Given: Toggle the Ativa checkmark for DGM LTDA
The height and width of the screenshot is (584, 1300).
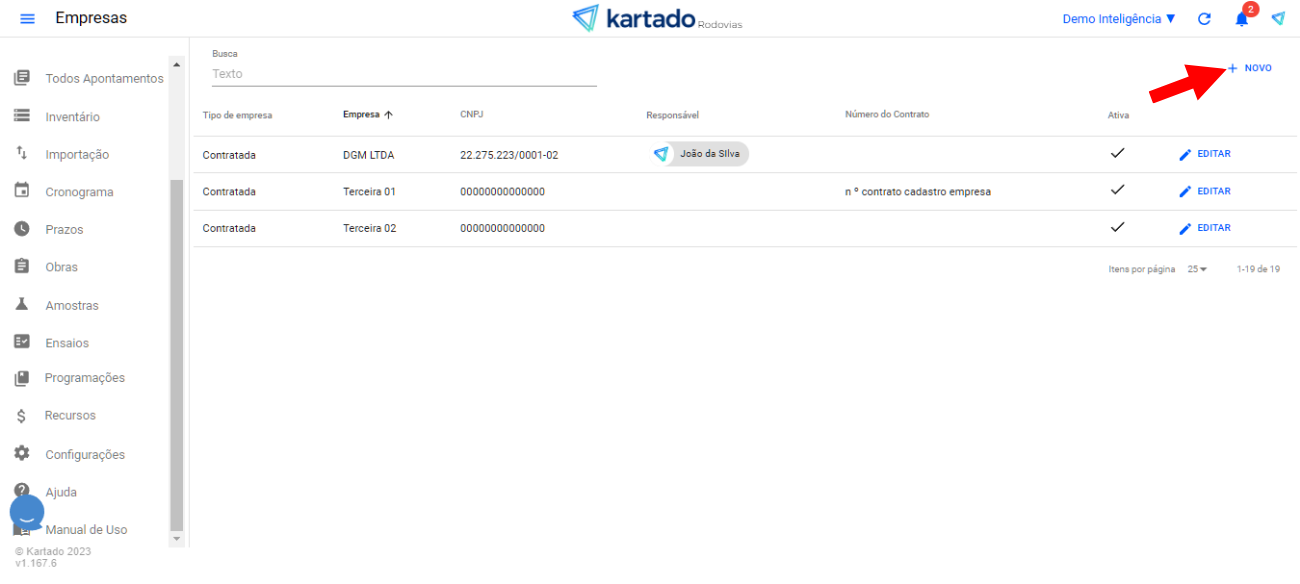Looking at the screenshot, I should tap(1118, 154).
